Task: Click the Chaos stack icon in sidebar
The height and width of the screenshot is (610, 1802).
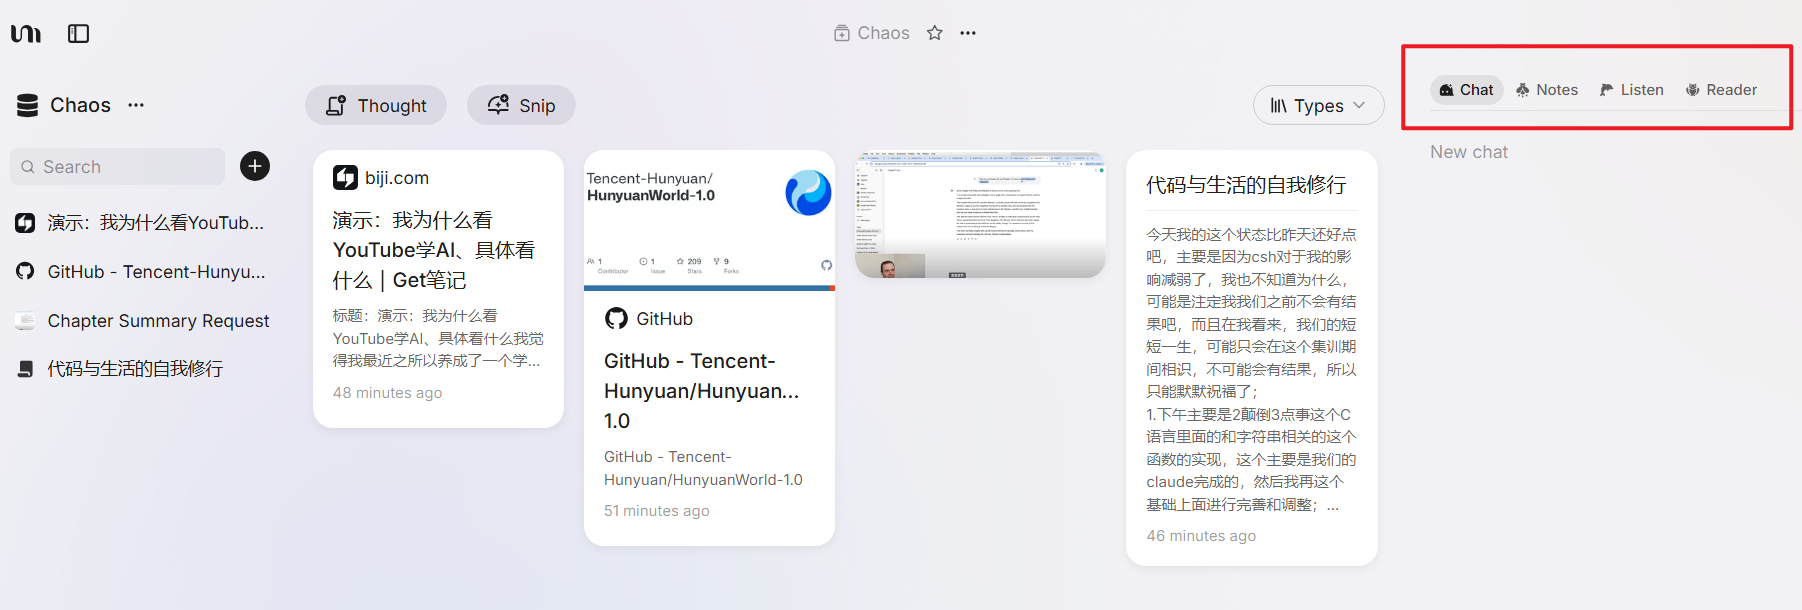Action: coord(28,105)
